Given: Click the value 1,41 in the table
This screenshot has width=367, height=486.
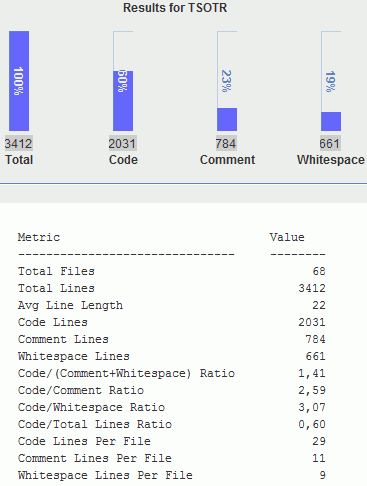Looking at the screenshot, I should [x=312, y=373].
